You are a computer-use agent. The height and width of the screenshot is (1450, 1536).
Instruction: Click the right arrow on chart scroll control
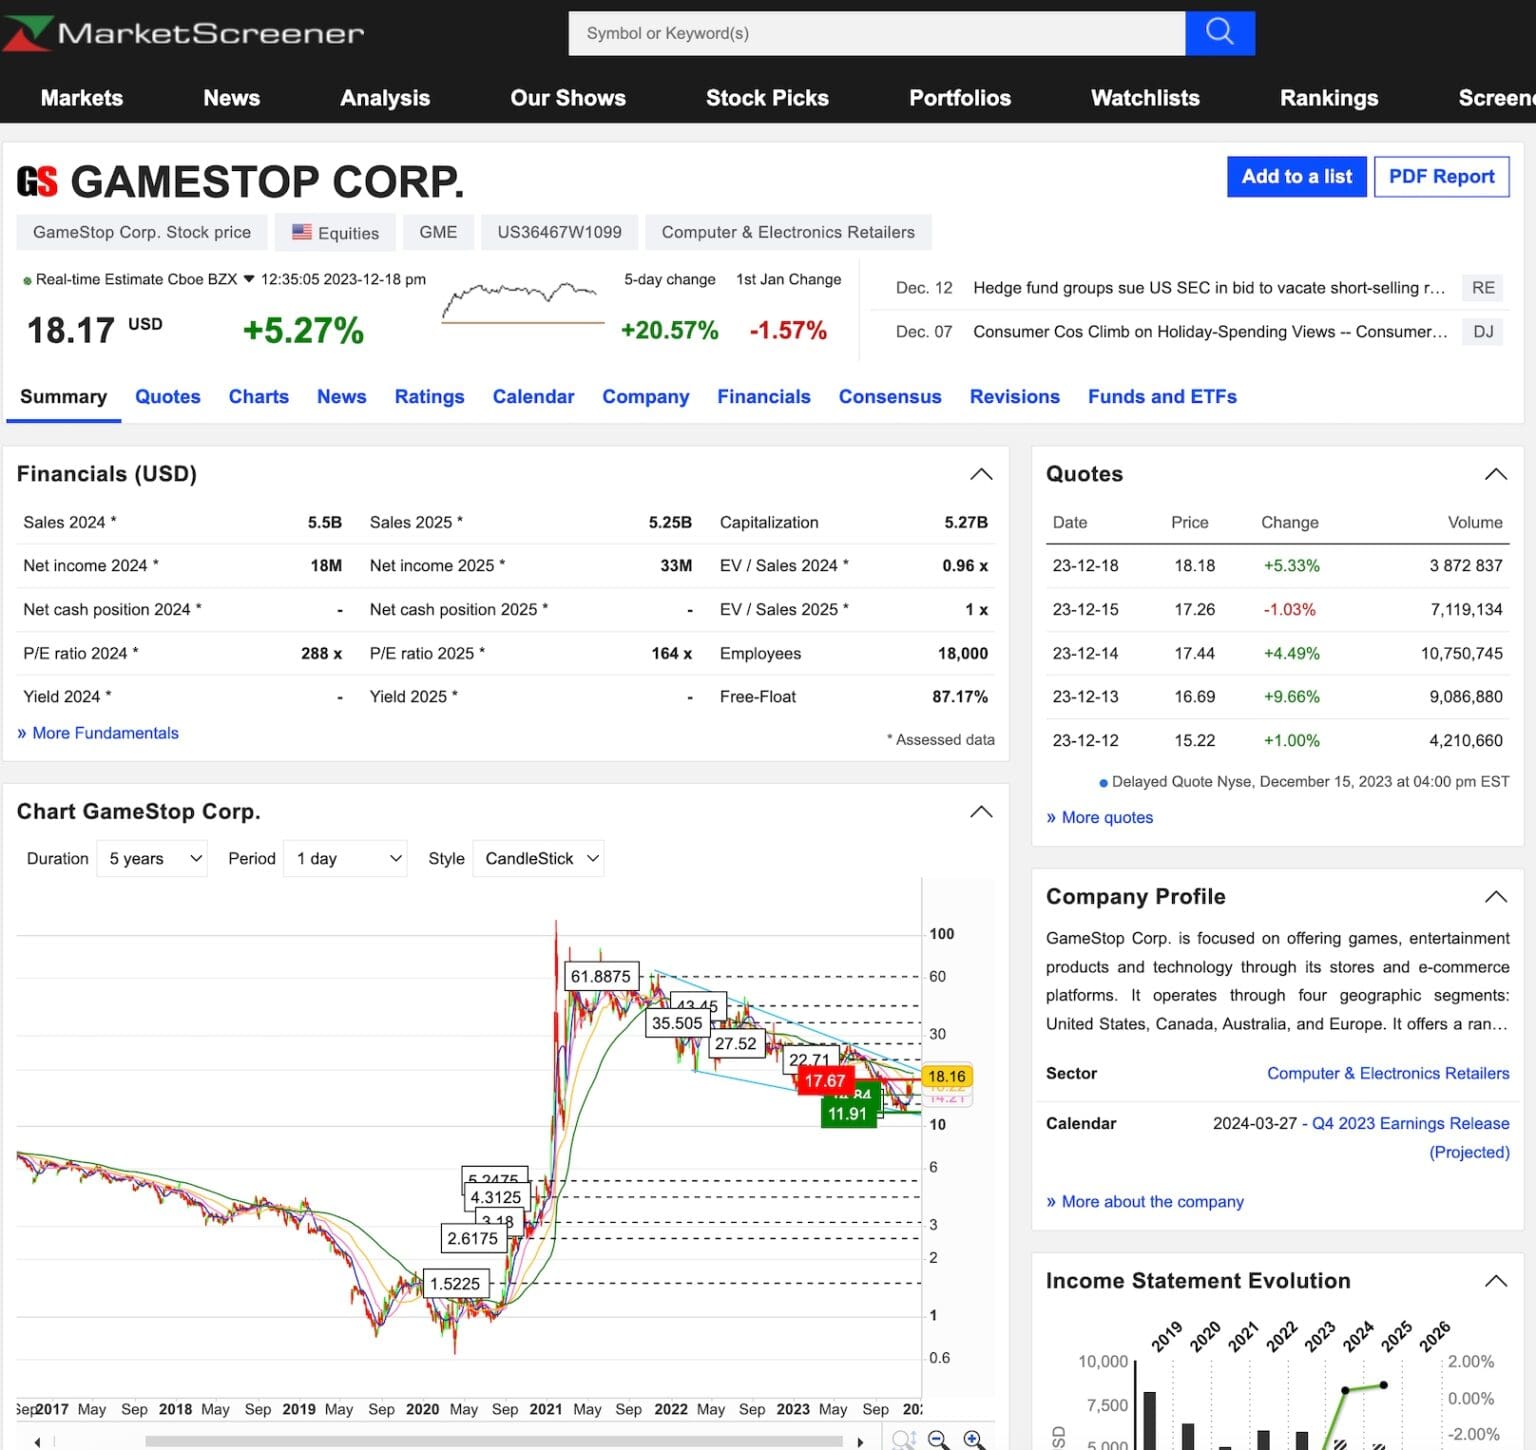pos(862,1441)
